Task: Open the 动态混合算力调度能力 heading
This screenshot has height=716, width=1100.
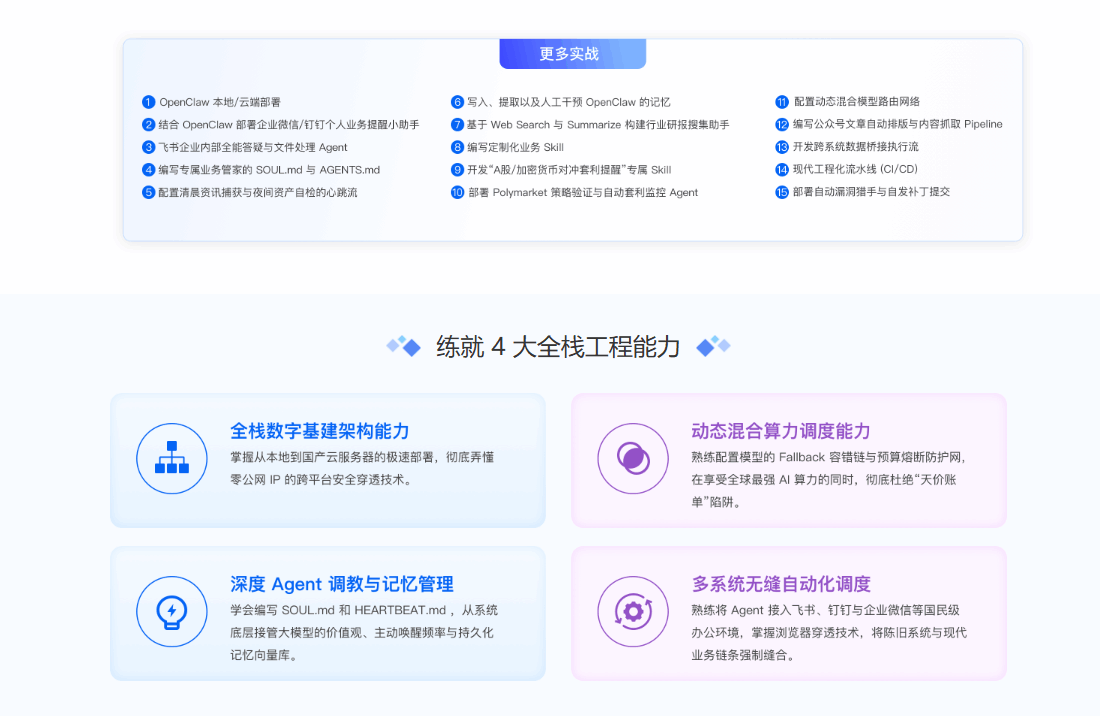Action: tap(781, 431)
